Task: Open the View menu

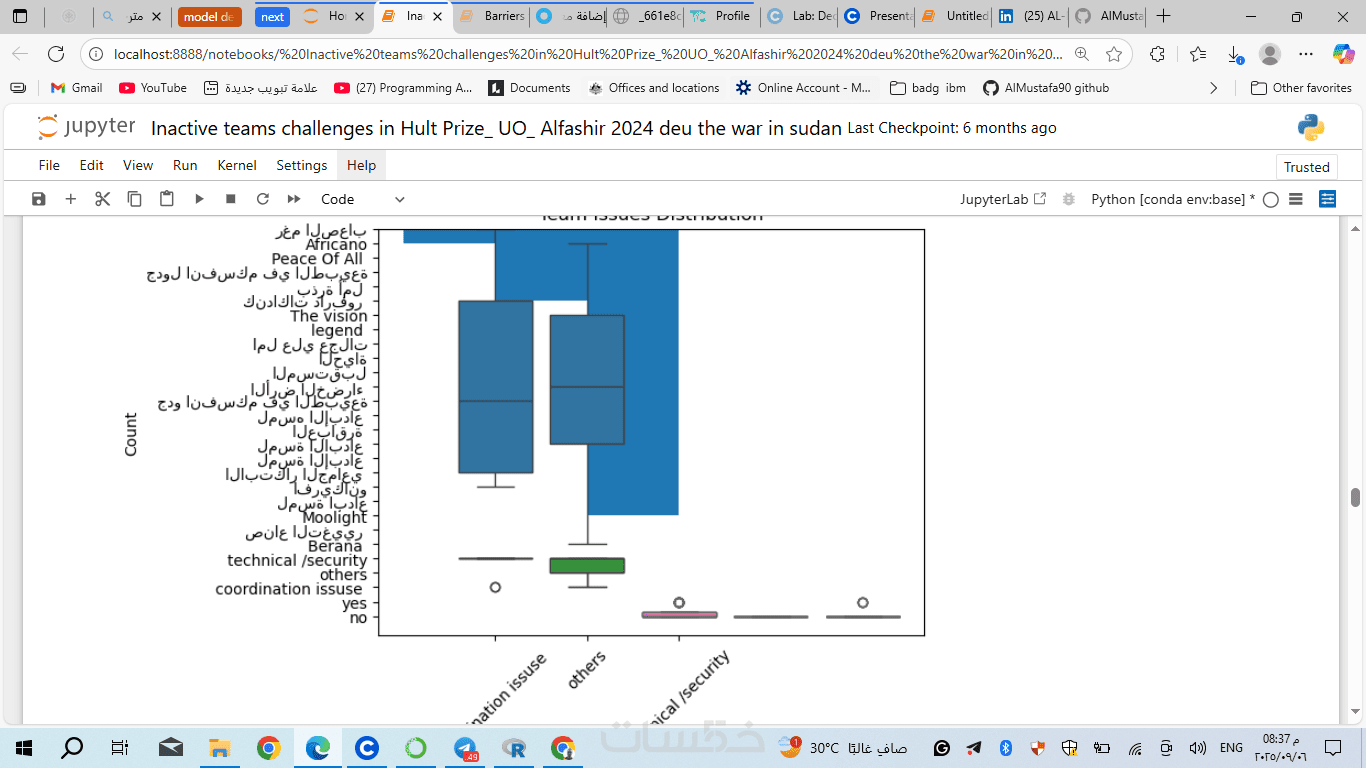Action: pyautogui.click(x=138, y=165)
